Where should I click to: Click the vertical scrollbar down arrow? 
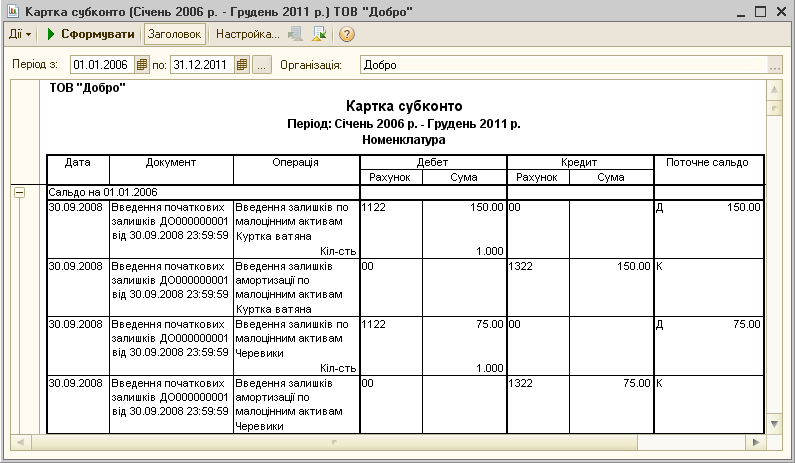[774, 424]
